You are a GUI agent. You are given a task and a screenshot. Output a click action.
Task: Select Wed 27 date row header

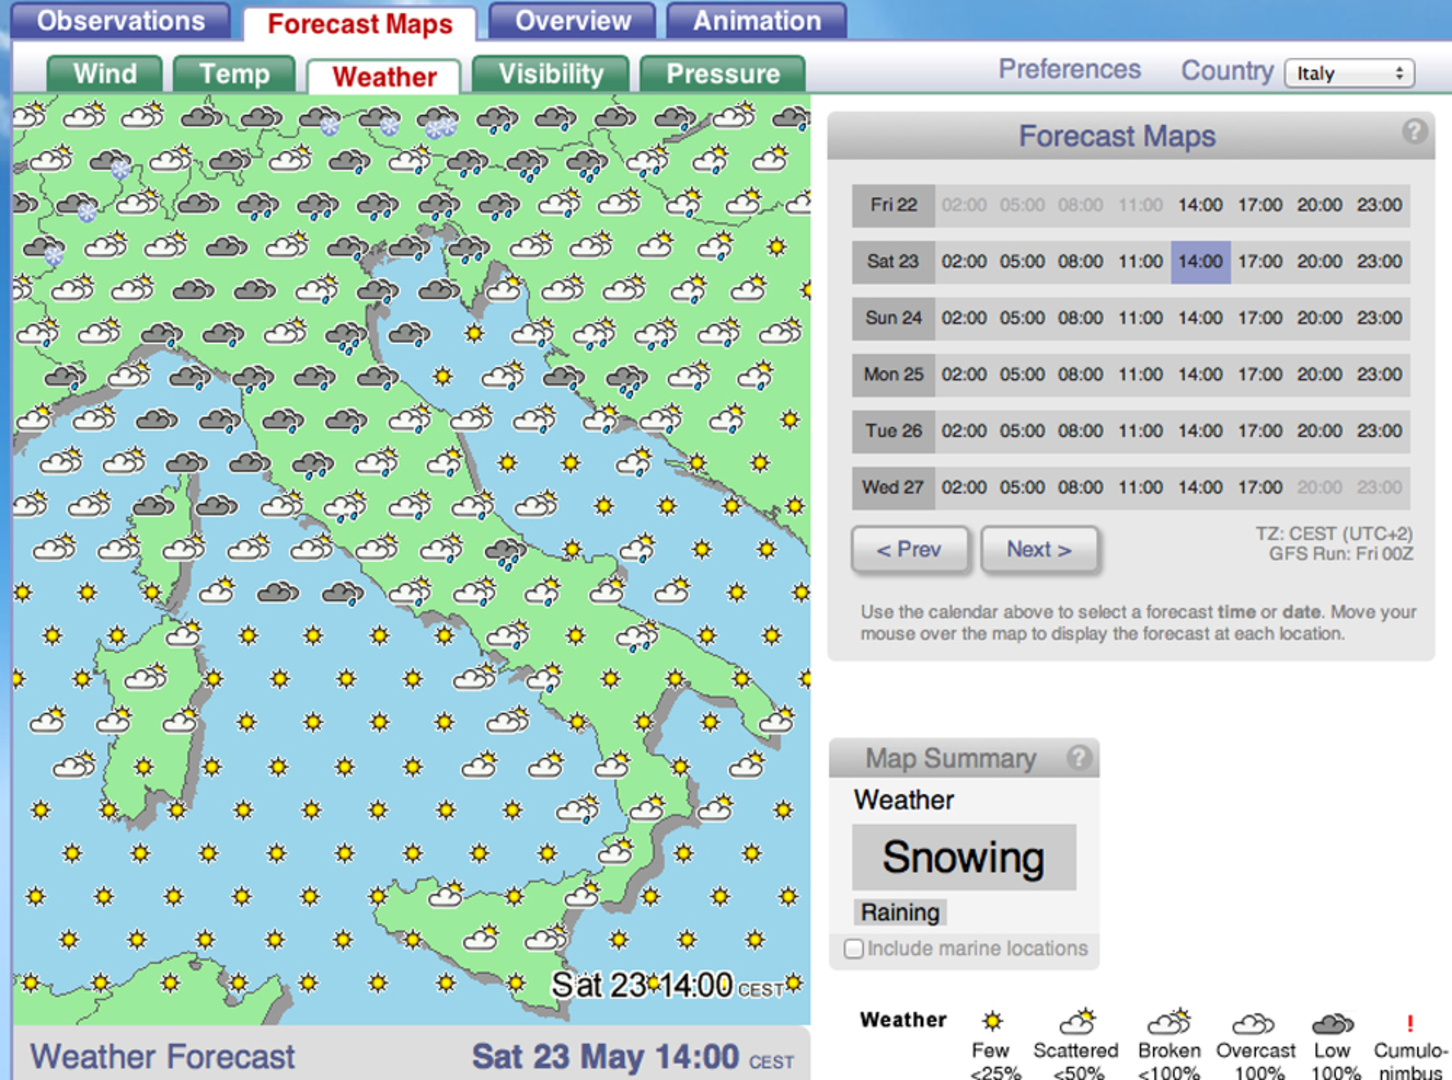(x=893, y=488)
